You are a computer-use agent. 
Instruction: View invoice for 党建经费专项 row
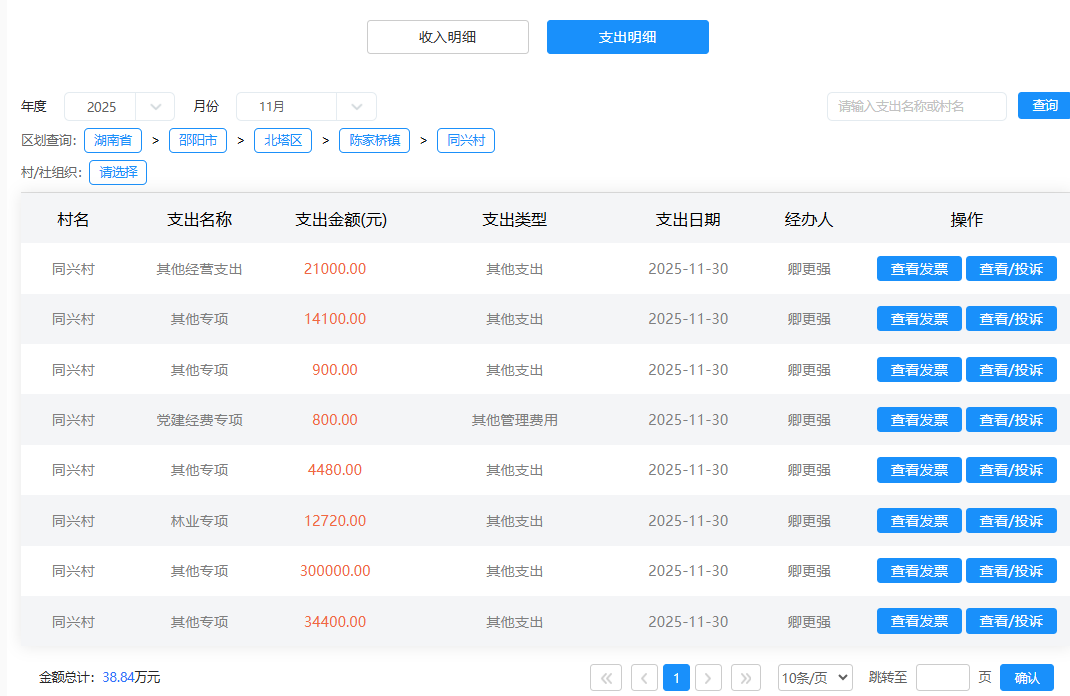(x=919, y=420)
